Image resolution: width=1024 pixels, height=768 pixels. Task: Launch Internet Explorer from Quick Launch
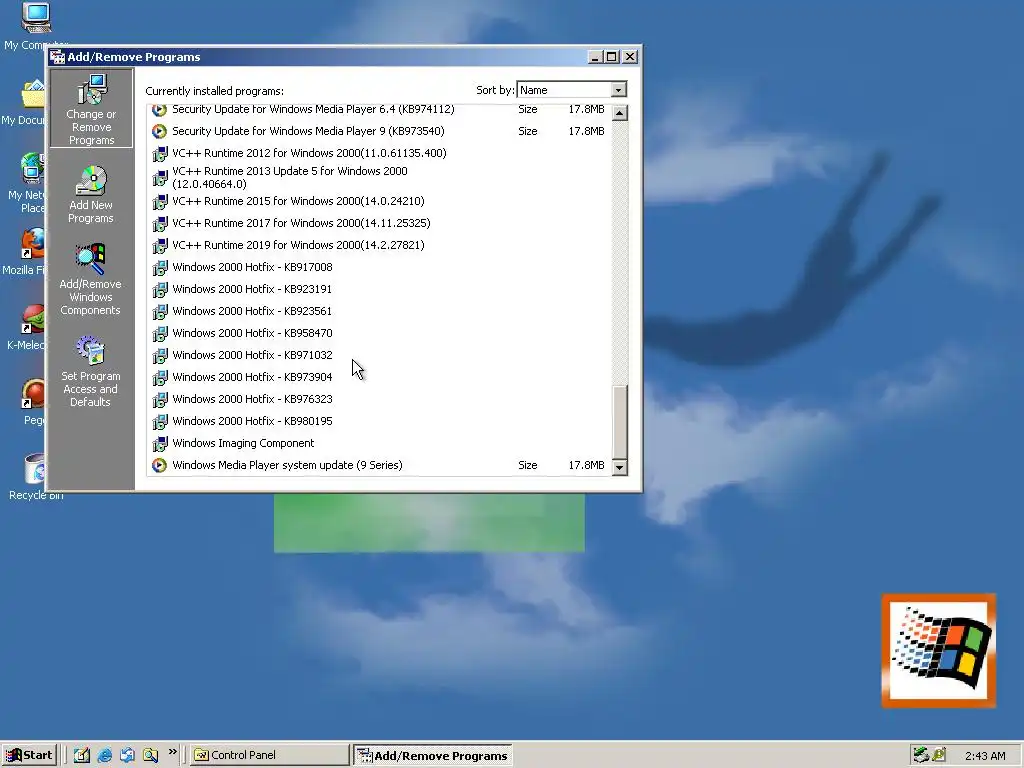click(x=104, y=756)
